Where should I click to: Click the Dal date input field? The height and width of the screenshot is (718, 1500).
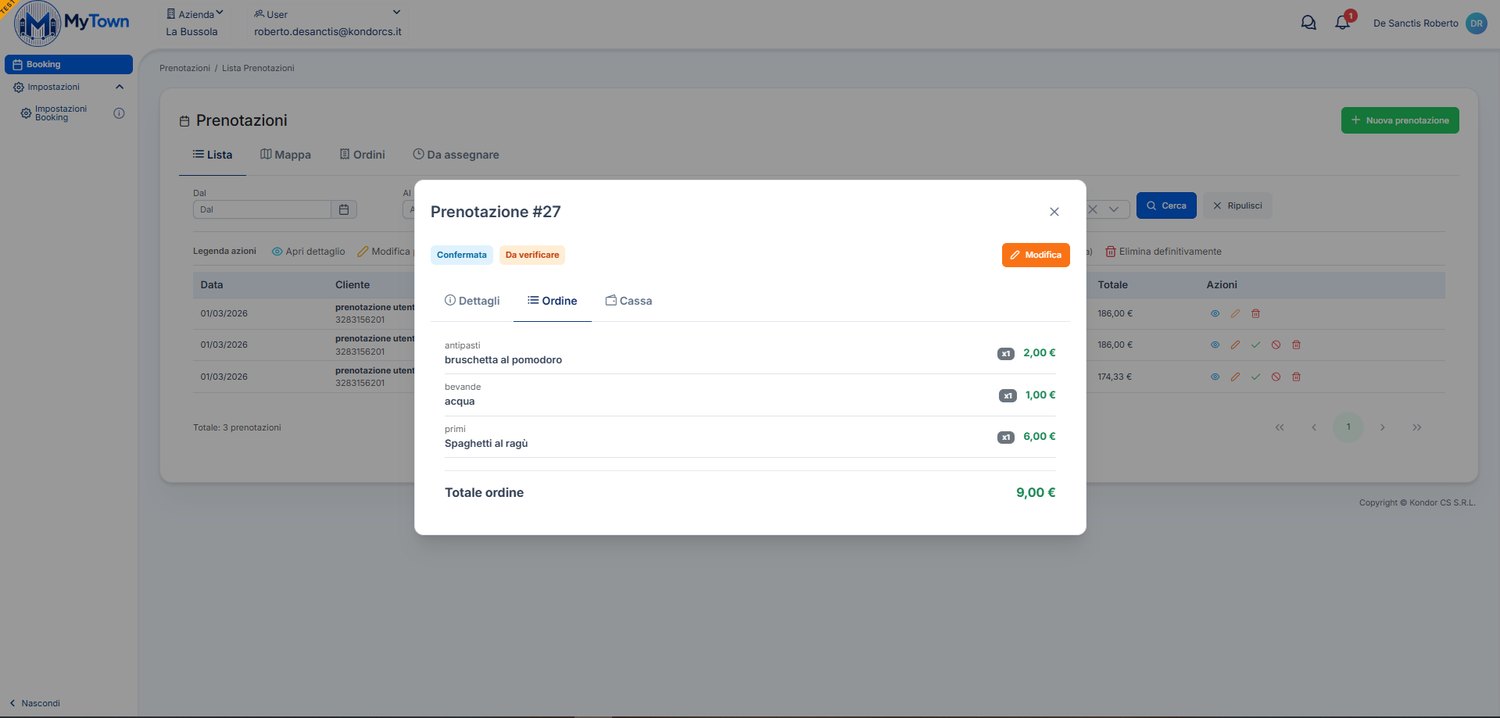tap(262, 209)
